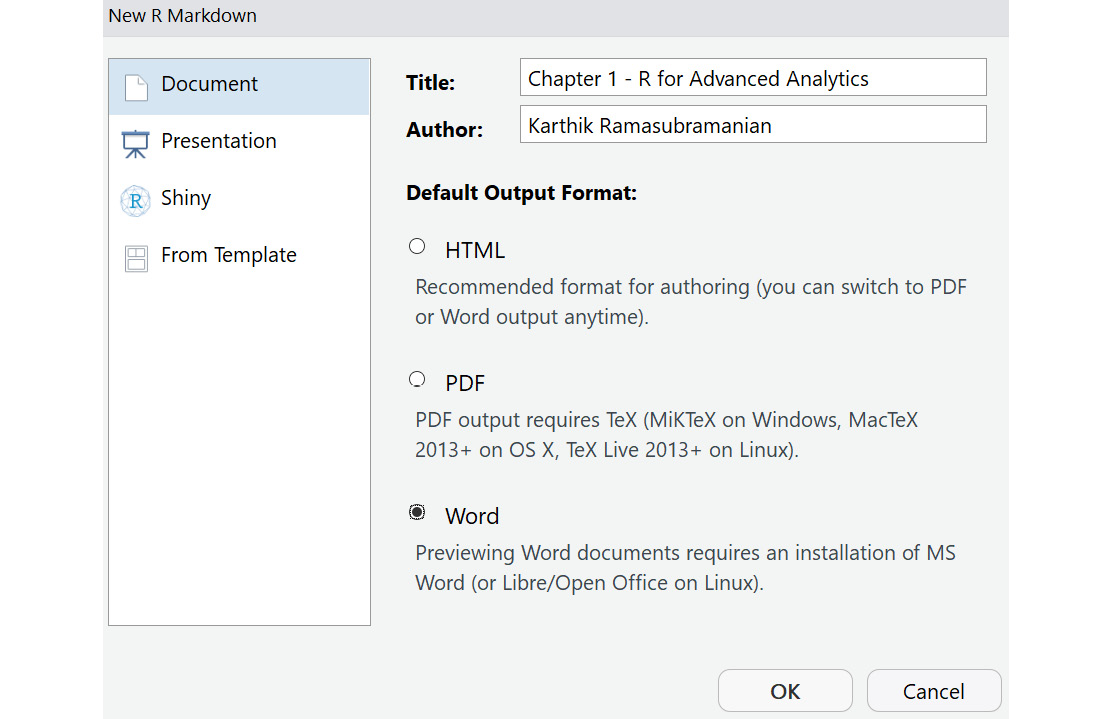Click the Word option label text
This screenshot has width=1112, height=719.
(x=472, y=516)
